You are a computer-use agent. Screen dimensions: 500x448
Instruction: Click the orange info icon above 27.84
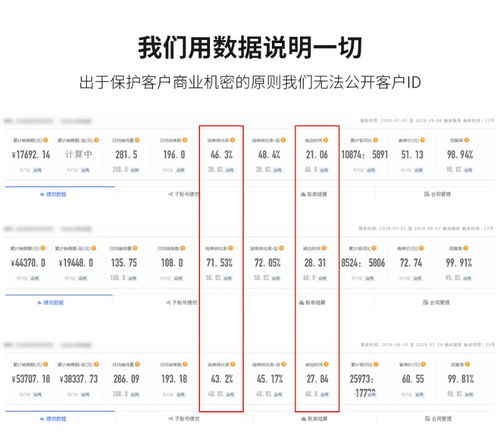pos(326,364)
